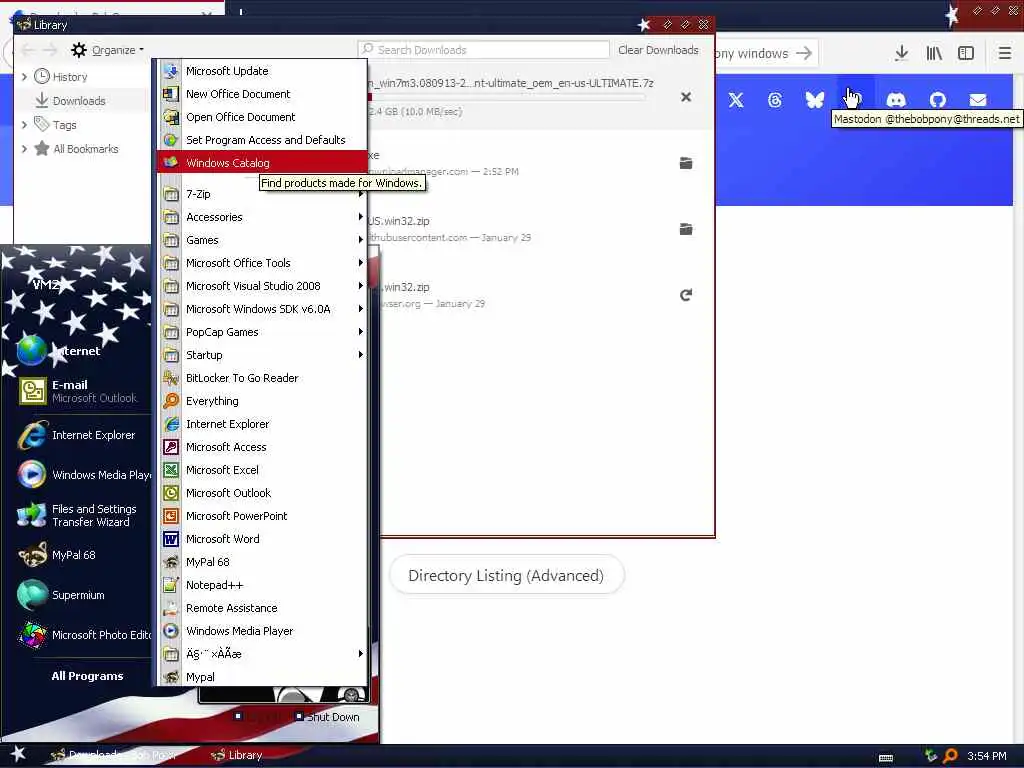Click the Threads social icon
1024x768 pixels.
coord(775,100)
